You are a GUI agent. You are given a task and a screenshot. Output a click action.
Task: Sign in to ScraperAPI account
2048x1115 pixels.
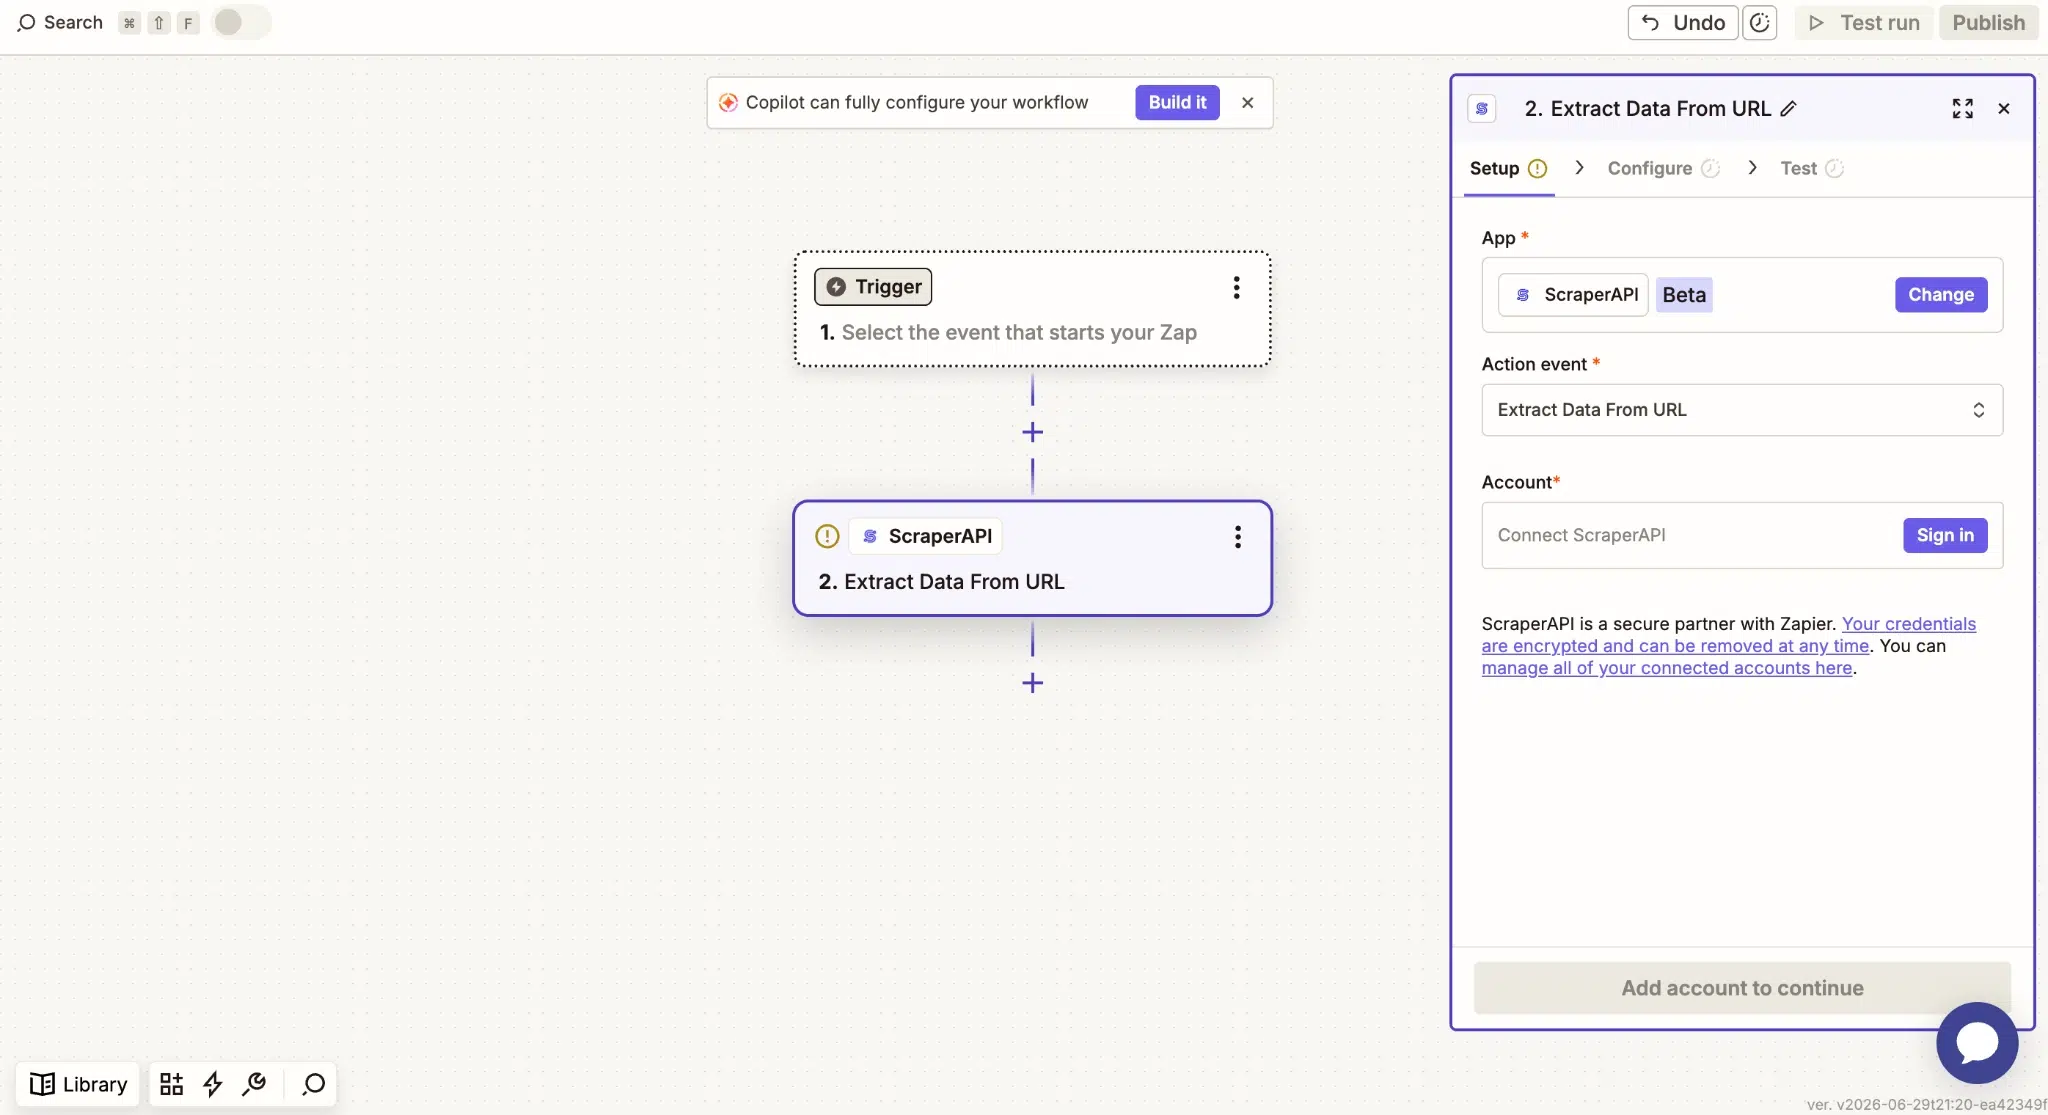[1945, 535]
